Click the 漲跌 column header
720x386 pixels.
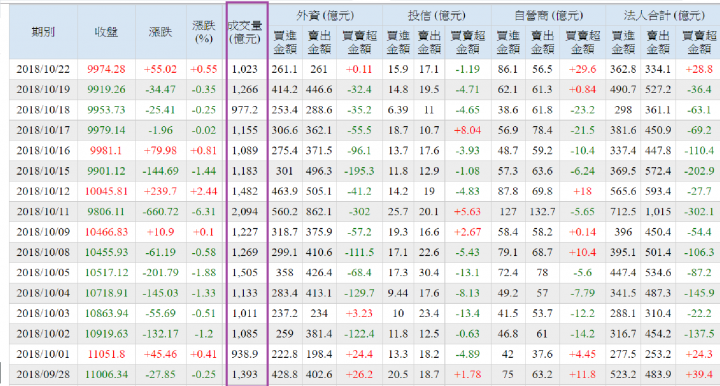[160, 32]
